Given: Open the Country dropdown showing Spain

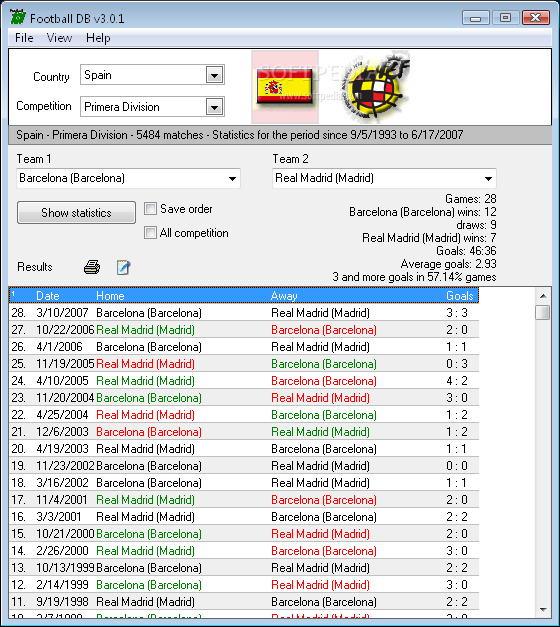Looking at the screenshot, I should tap(214, 75).
